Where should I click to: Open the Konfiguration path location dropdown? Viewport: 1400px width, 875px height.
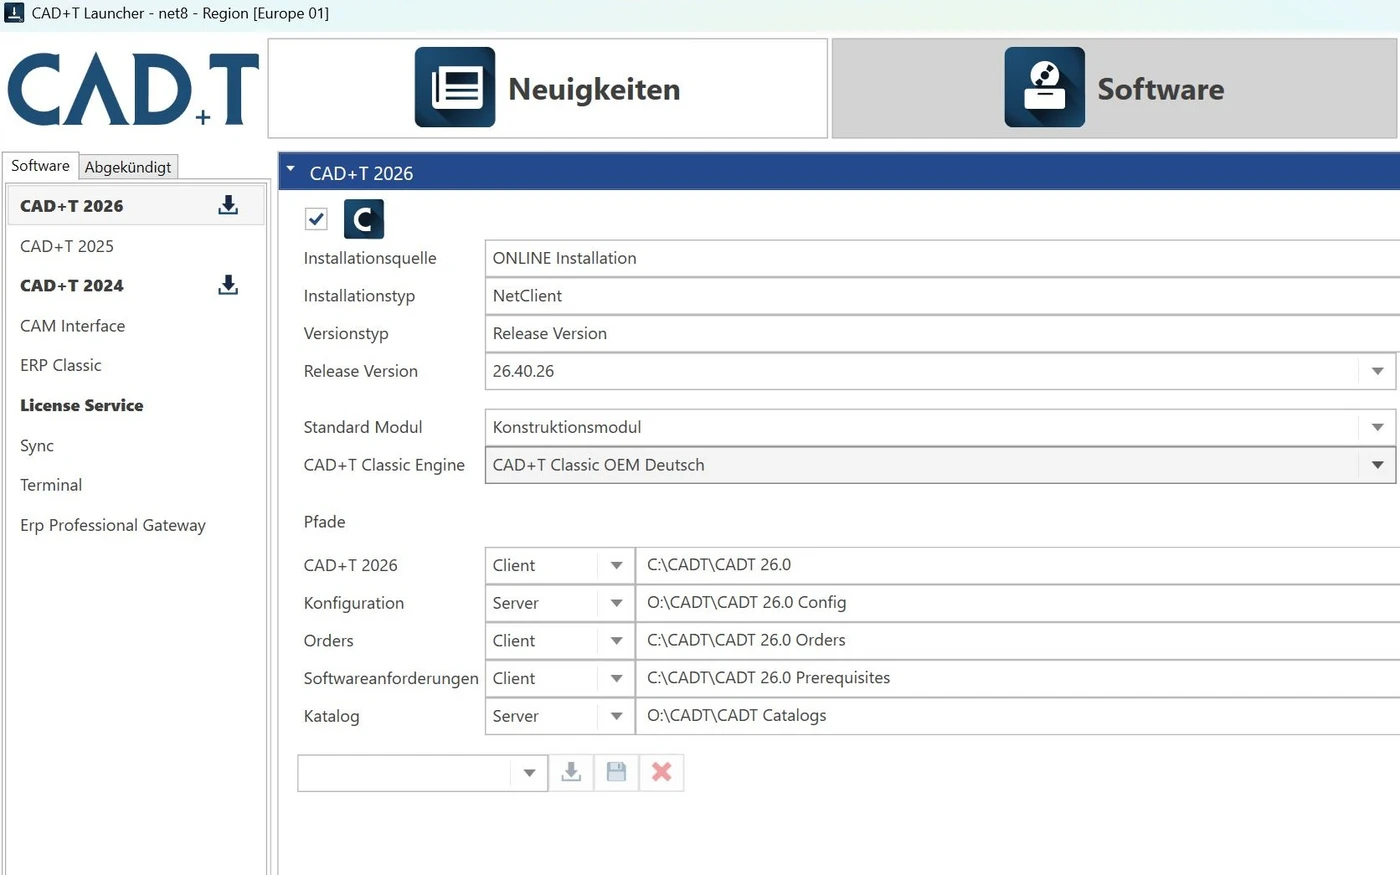click(616, 603)
